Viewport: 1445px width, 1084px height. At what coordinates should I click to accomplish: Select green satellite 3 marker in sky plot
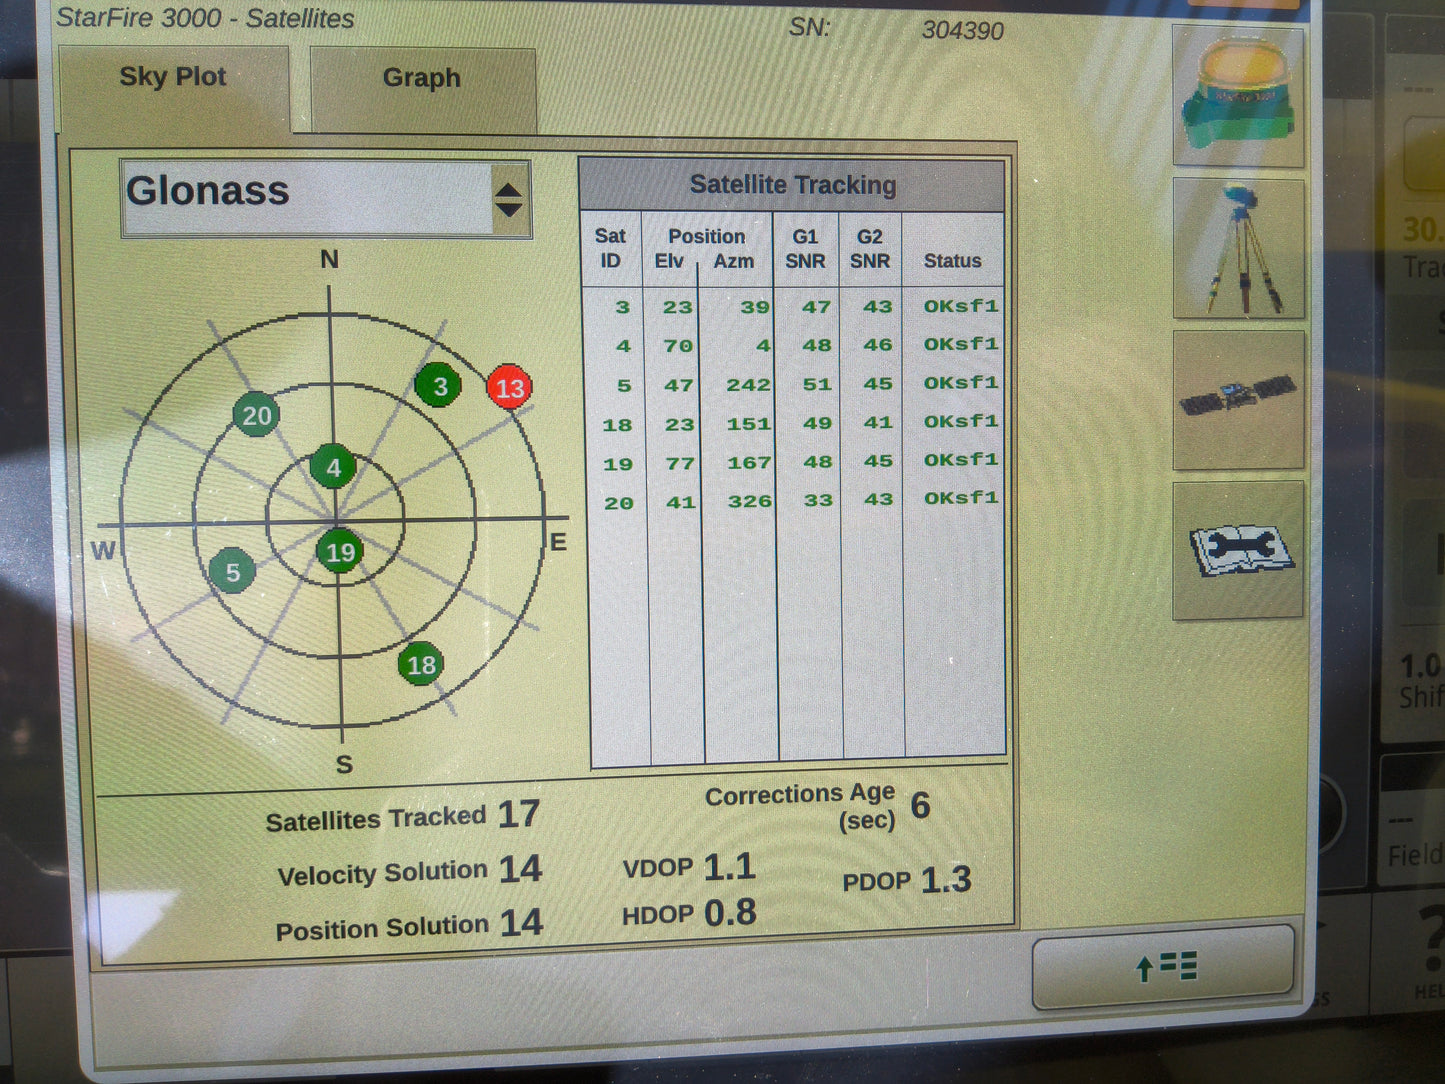[x=438, y=386]
